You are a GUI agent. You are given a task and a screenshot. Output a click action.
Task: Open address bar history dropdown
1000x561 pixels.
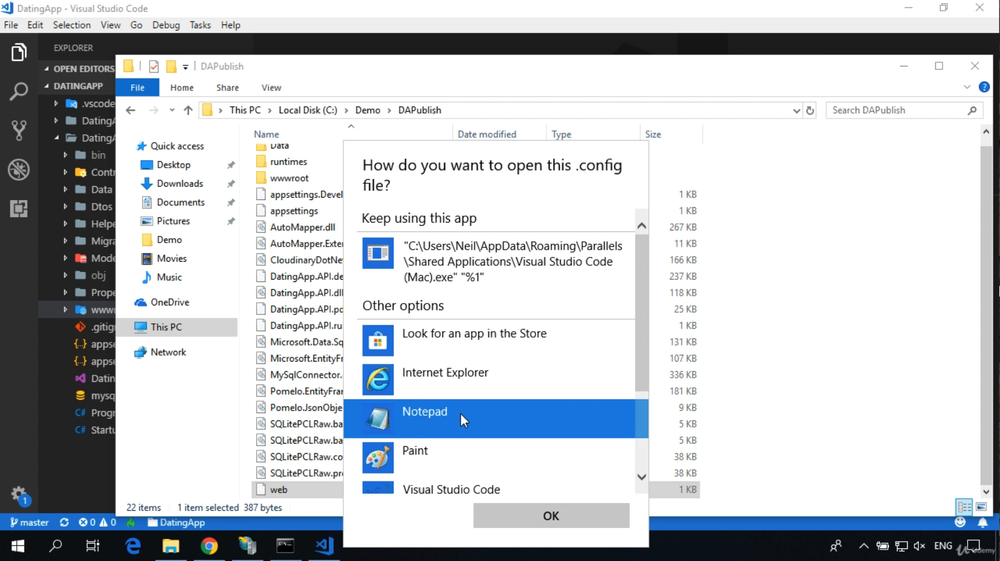tap(796, 110)
